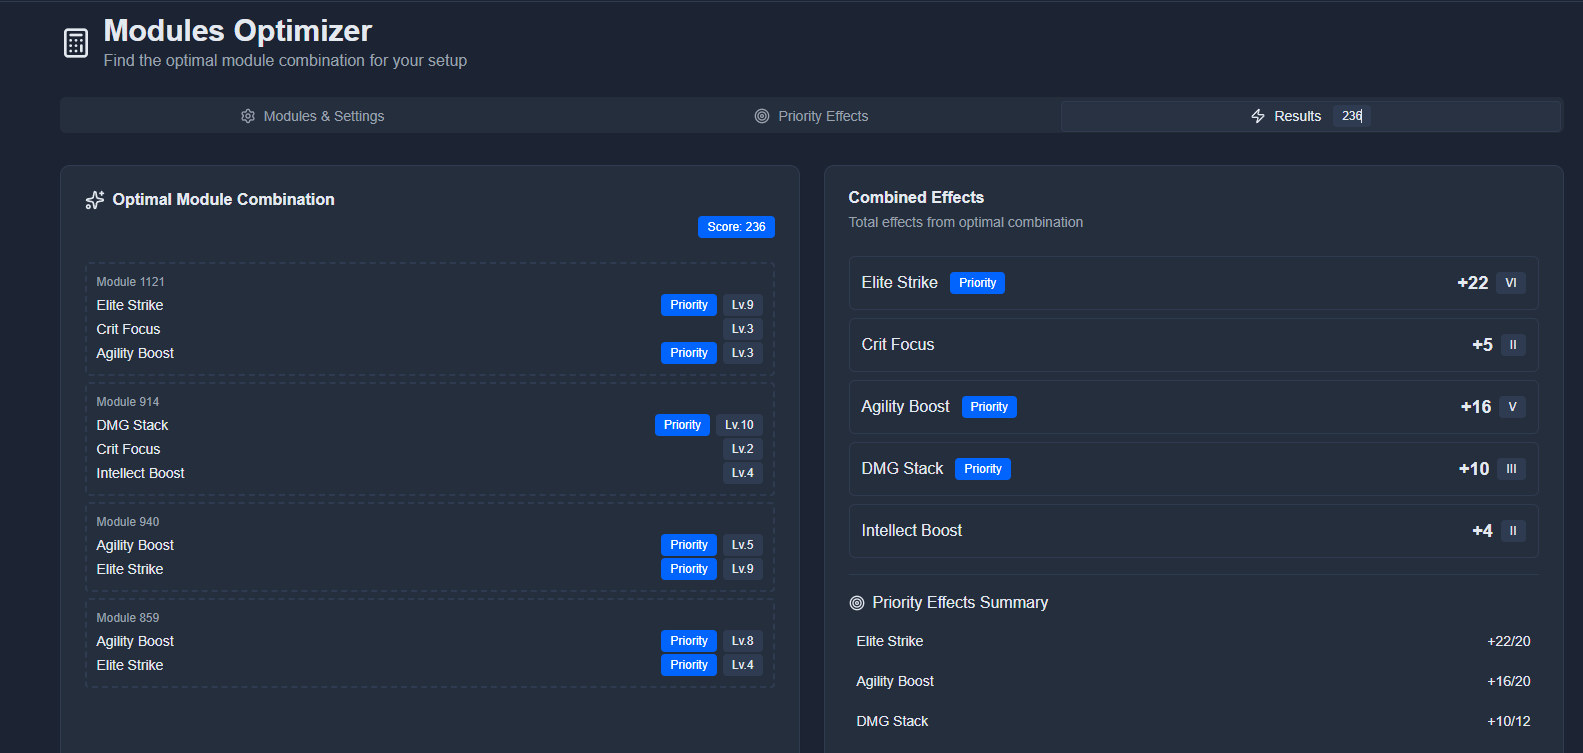The image size is (1583, 753).
Task: Click Lv.4 badge of Module 859 Elite Strike
Action: 743,665
